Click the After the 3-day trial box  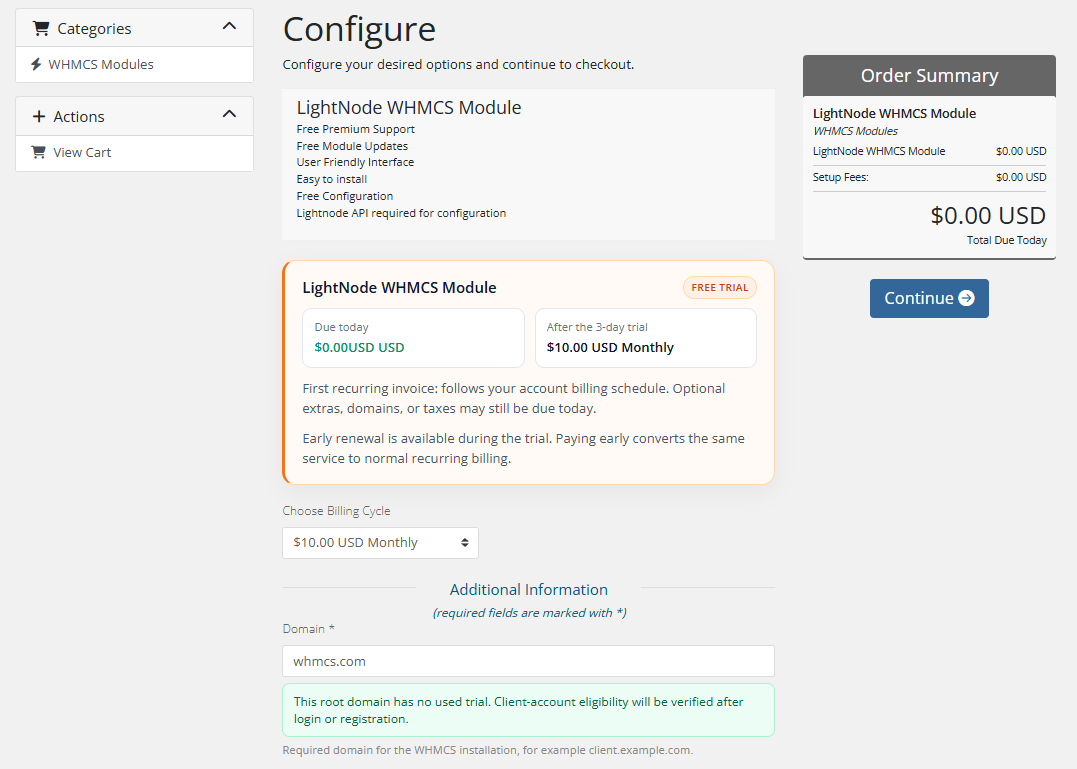click(646, 338)
